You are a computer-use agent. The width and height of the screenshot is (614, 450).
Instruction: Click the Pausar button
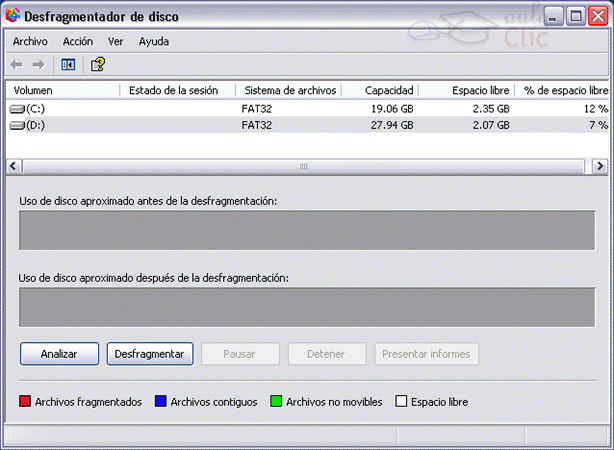click(x=240, y=354)
